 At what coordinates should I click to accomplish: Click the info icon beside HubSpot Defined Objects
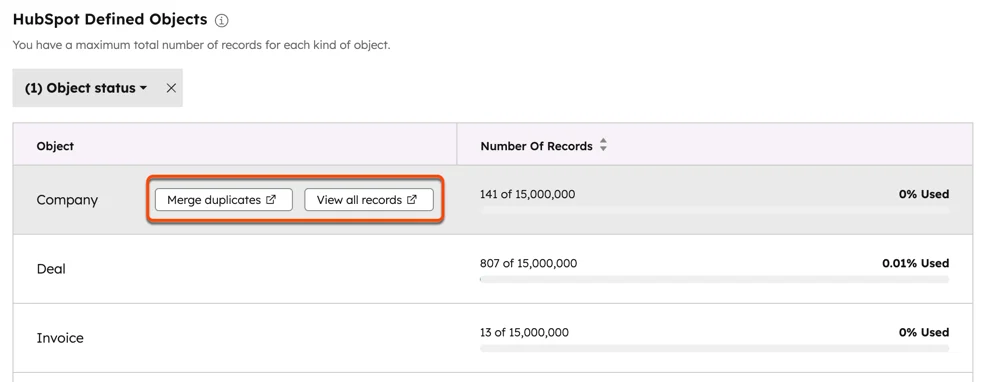tap(222, 21)
